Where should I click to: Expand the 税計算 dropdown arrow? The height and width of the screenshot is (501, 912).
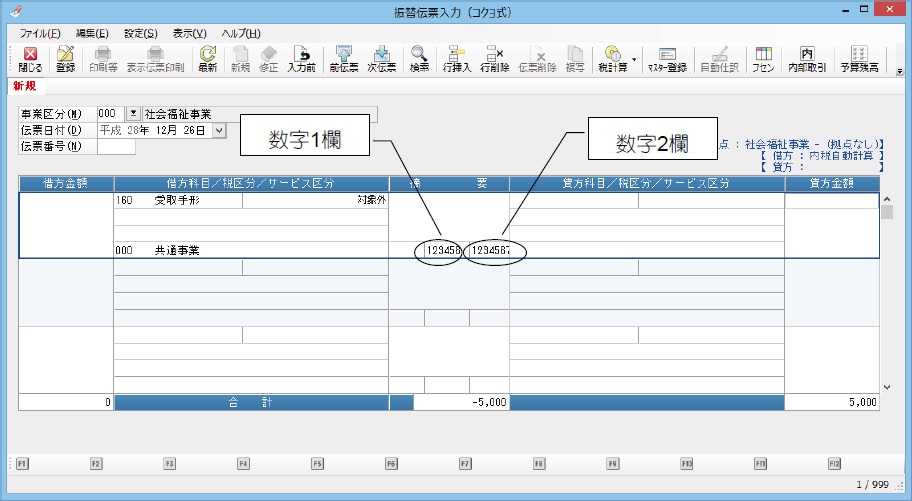click(634, 59)
